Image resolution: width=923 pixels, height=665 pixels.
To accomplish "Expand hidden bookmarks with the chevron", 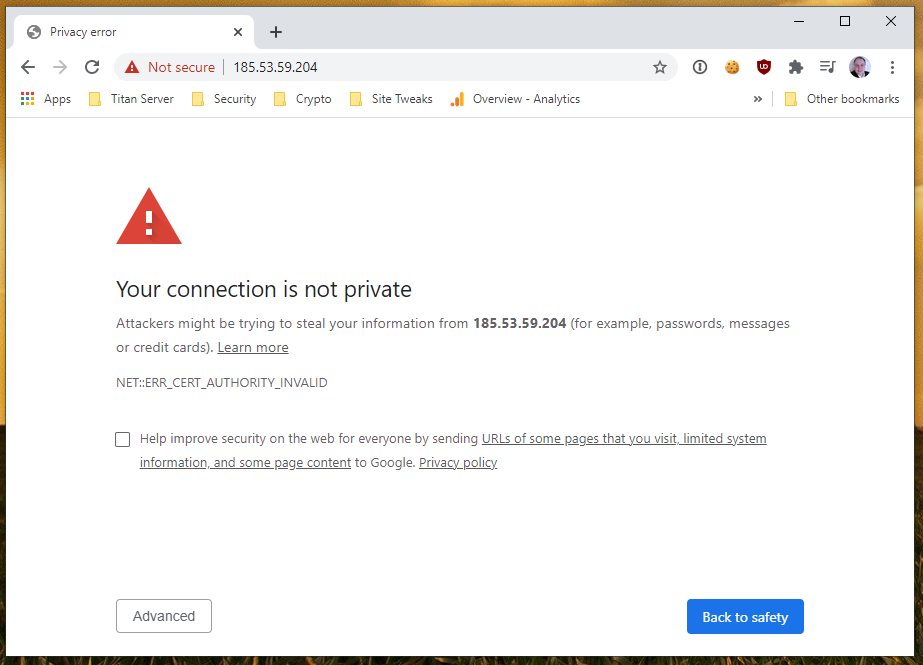I will click(758, 99).
